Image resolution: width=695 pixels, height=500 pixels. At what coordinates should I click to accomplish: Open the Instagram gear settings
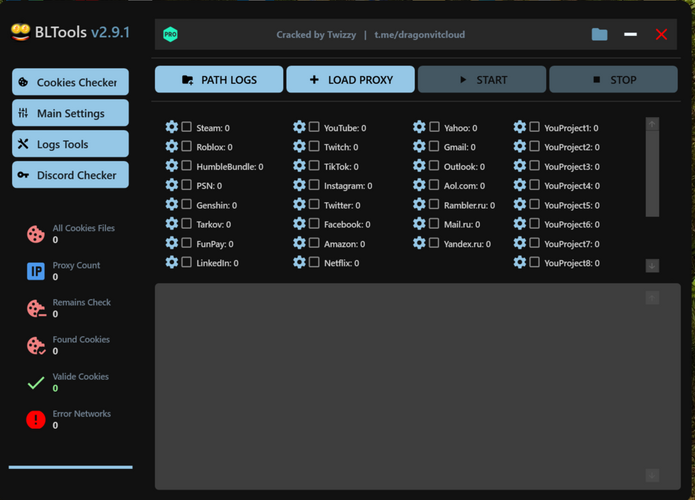(299, 185)
